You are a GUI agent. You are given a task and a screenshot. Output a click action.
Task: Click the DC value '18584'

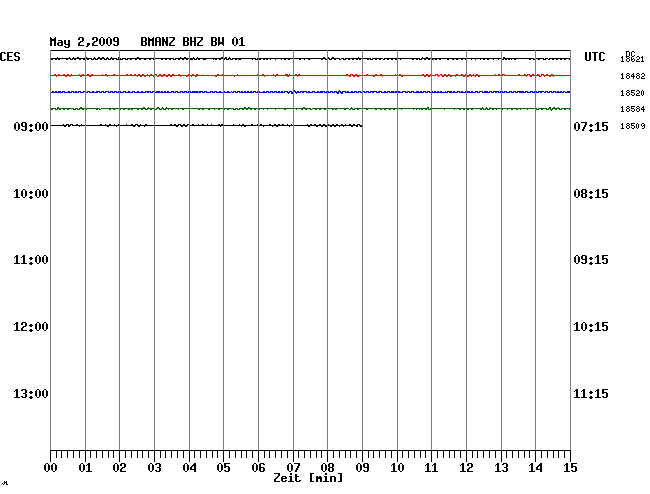click(x=632, y=109)
